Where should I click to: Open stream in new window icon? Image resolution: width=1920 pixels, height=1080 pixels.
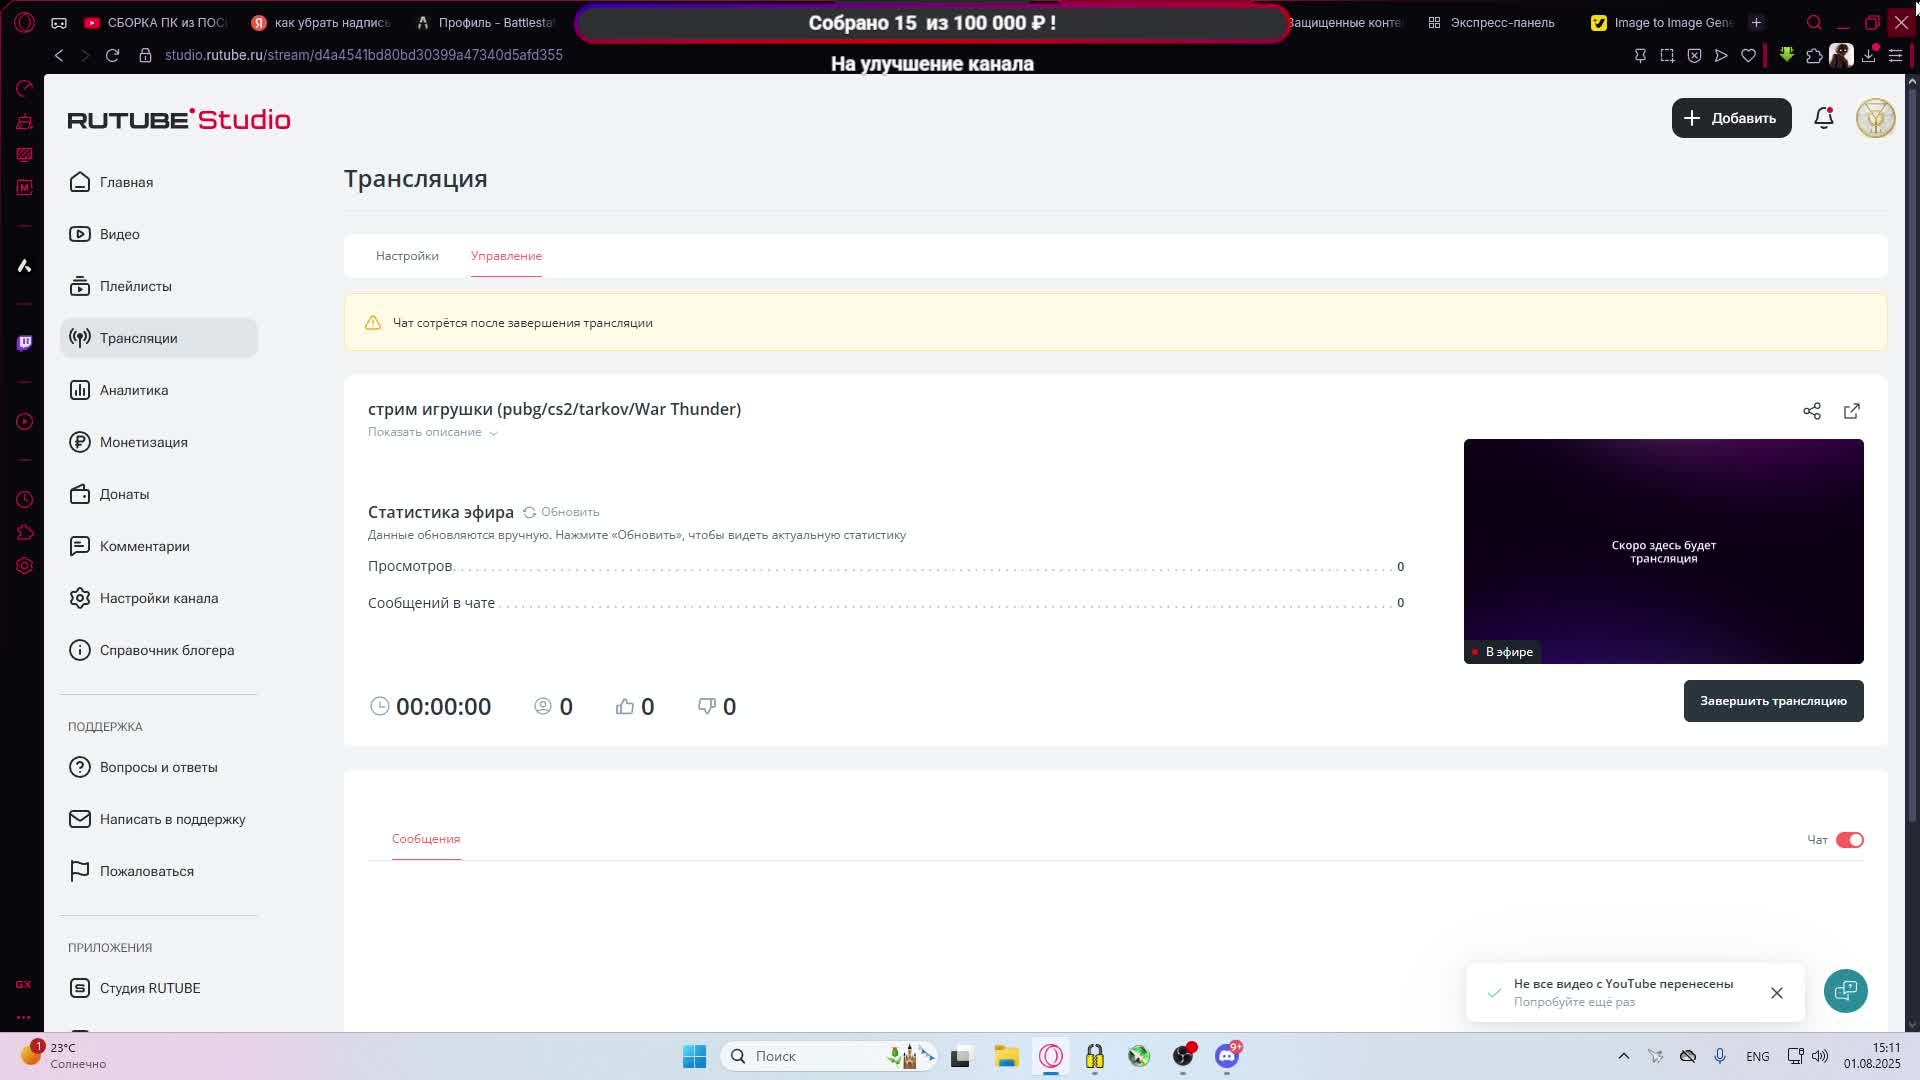point(1851,411)
